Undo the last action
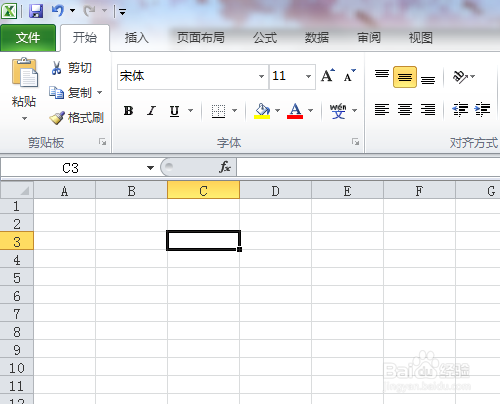Viewport: 500px width, 404px height. (58, 11)
